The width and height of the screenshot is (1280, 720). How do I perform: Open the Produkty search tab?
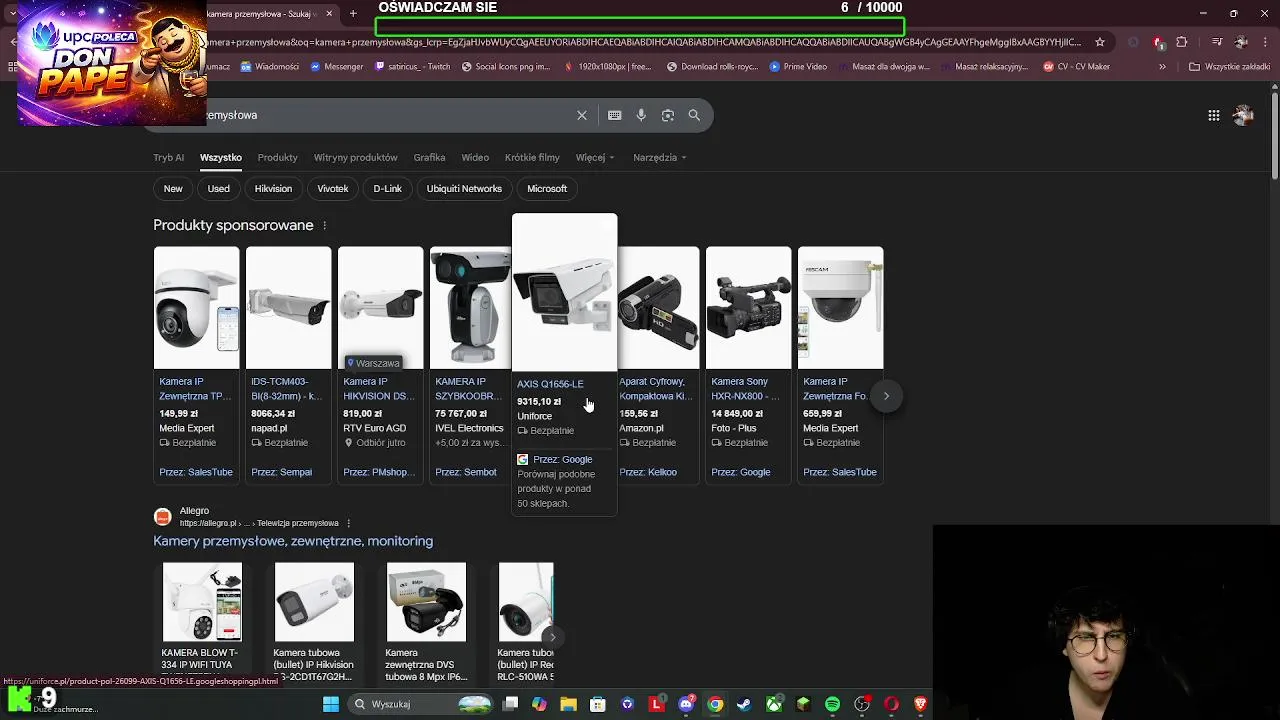pyautogui.click(x=278, y=158)
